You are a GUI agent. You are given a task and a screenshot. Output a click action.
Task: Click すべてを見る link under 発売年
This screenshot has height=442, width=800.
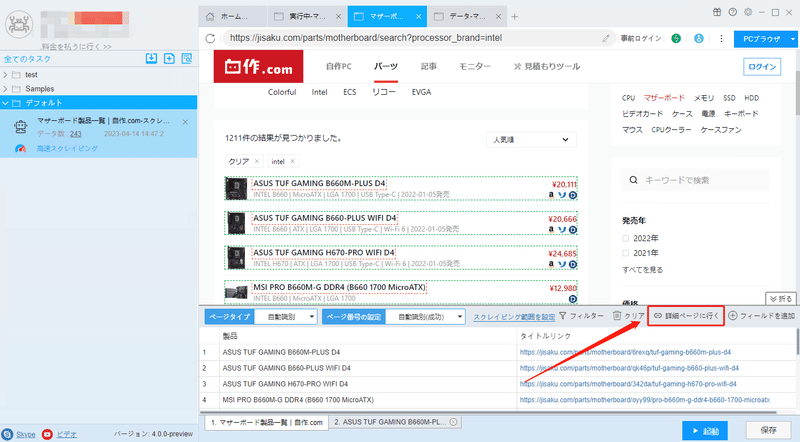(642, 269)
